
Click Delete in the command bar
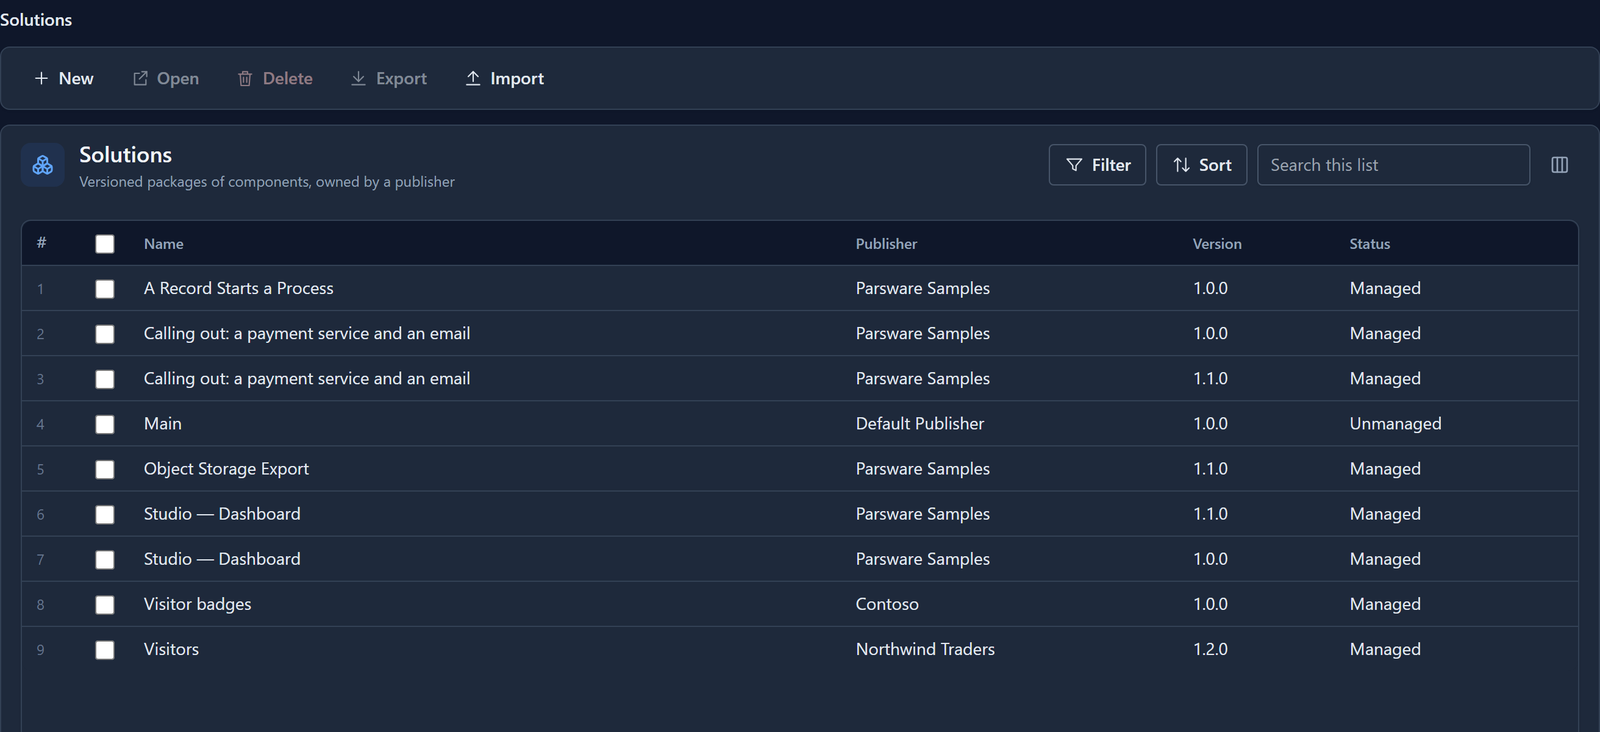(275, 78)
